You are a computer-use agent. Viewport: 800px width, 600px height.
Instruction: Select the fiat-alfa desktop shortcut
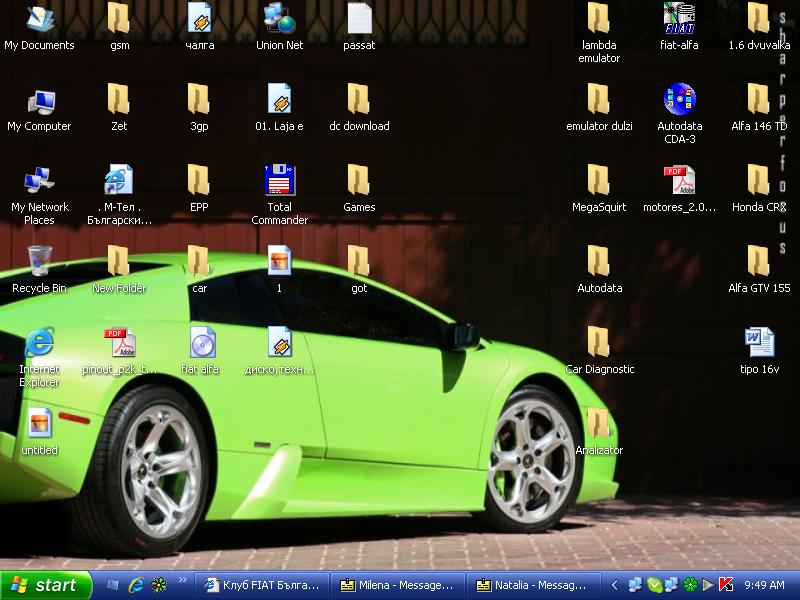coord(679,19)
